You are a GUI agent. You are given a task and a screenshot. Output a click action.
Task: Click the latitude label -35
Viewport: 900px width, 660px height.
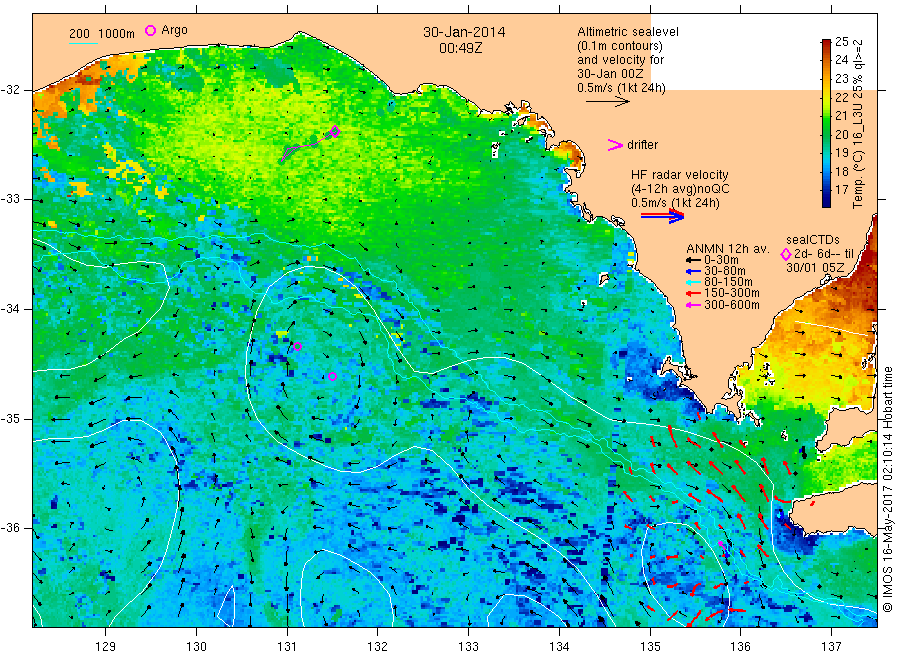(x=10, y=418)
